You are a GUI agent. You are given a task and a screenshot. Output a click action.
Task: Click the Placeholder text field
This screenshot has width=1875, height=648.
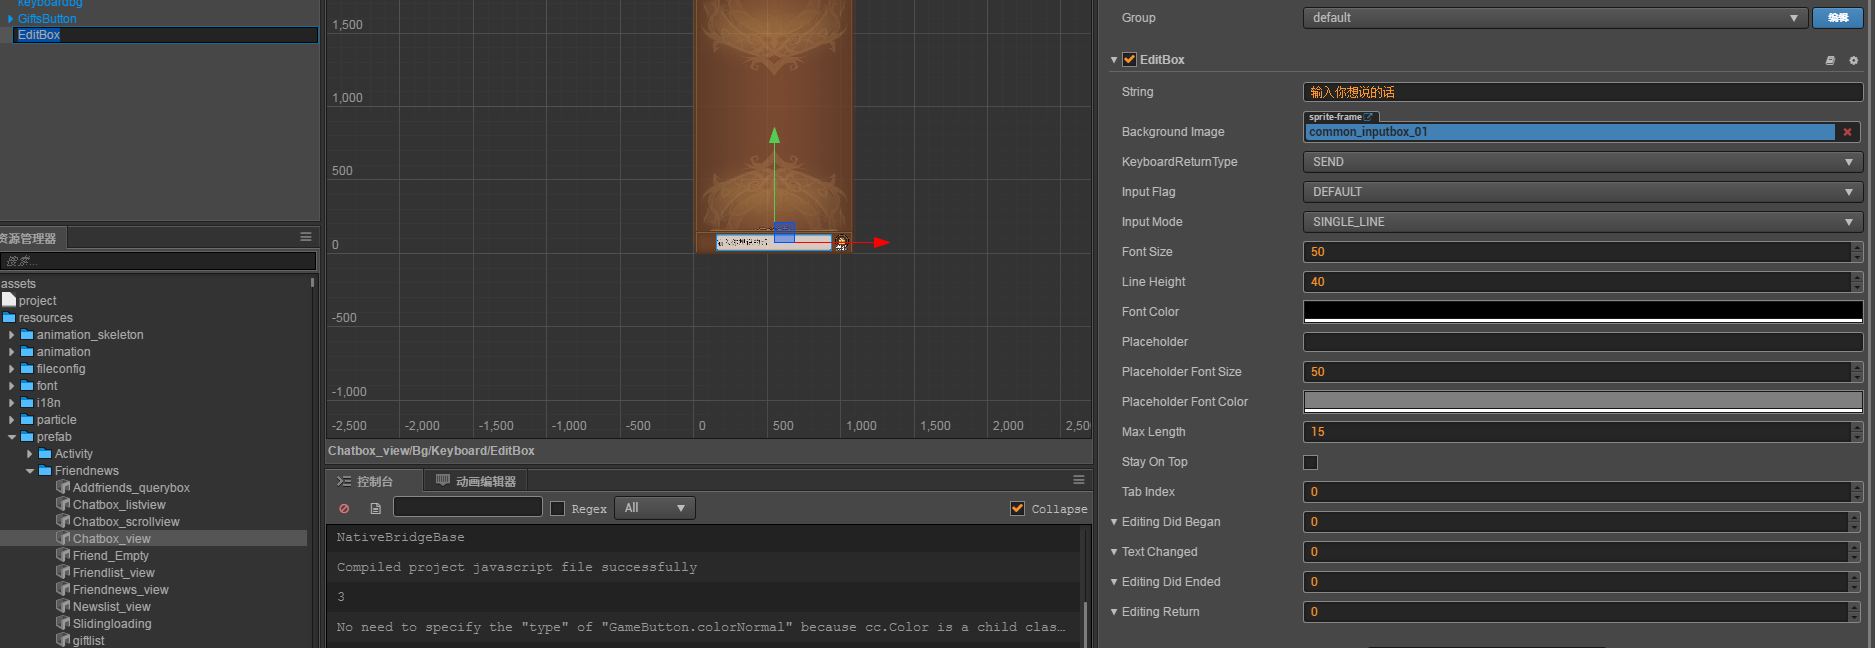pyautogui.click(x=1583, y=342)
